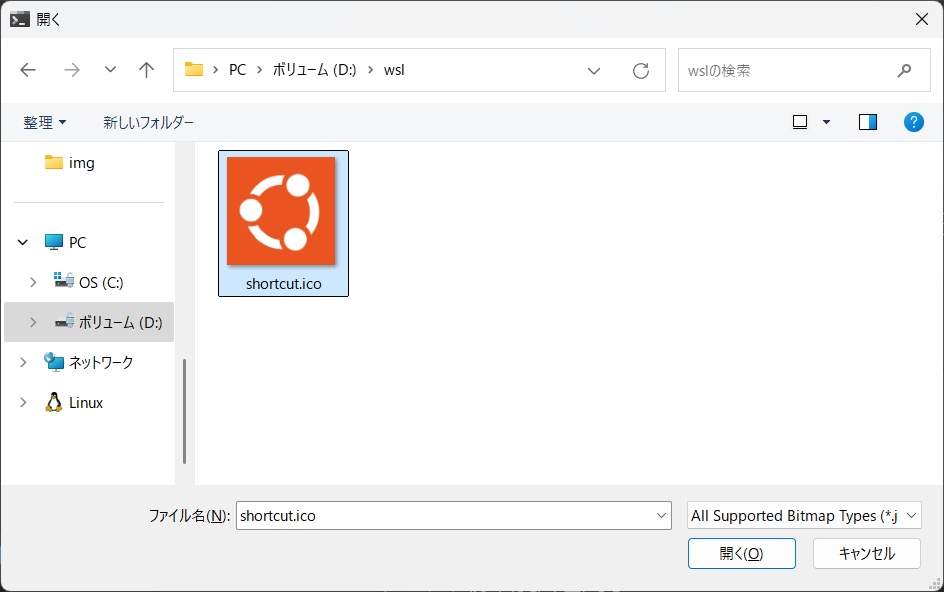The width and height of the screenshot is (944, 592).
Task: Click the terminal icon in title bar
Action: click(x=19, y=19)
